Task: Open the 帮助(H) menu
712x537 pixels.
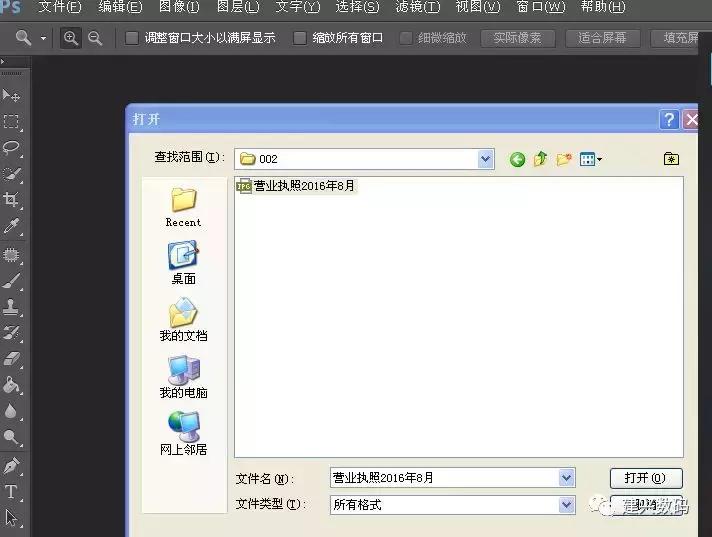Action: point(603,7)
